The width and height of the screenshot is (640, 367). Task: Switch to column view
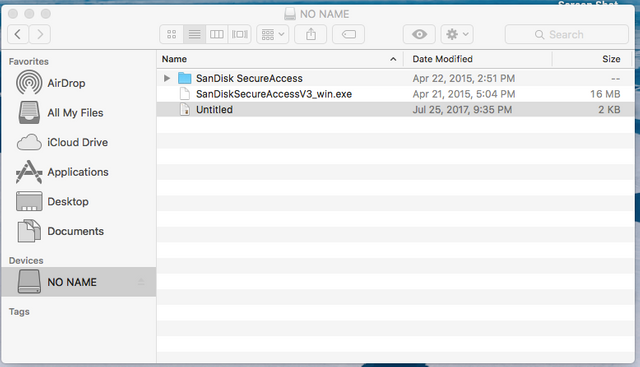coord(217,34)
